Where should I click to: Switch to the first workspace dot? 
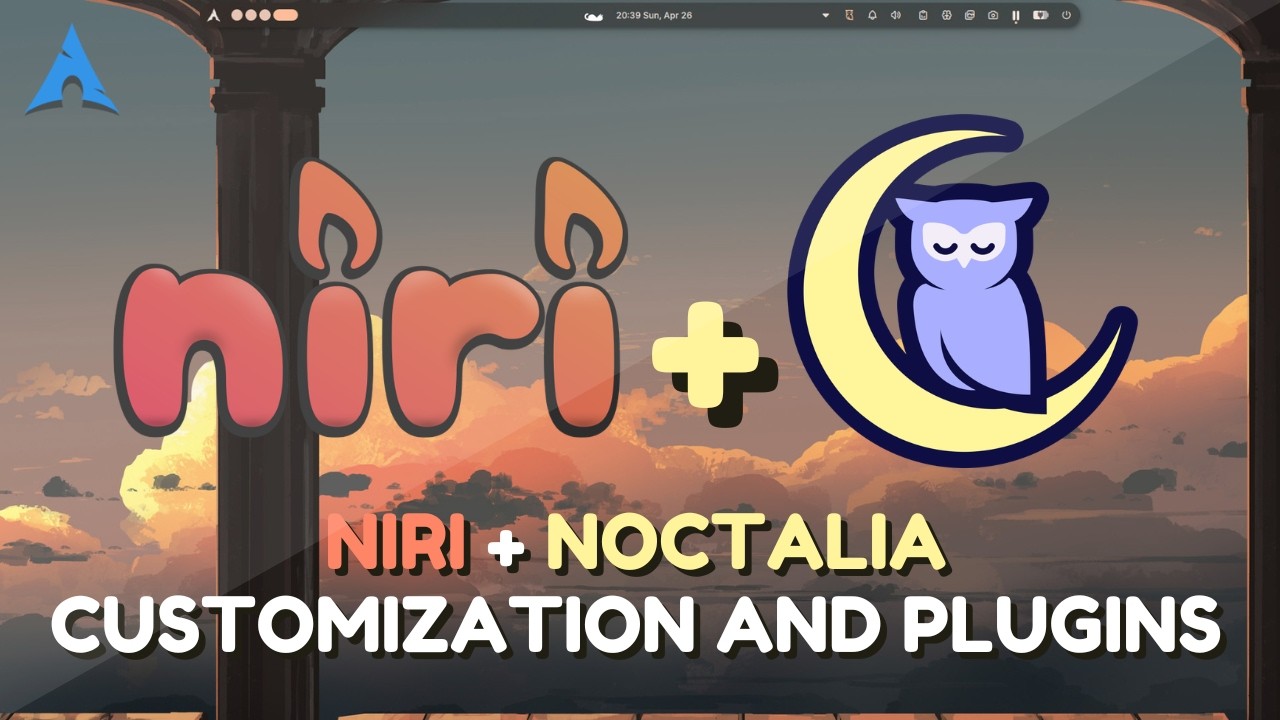(237, 15)
